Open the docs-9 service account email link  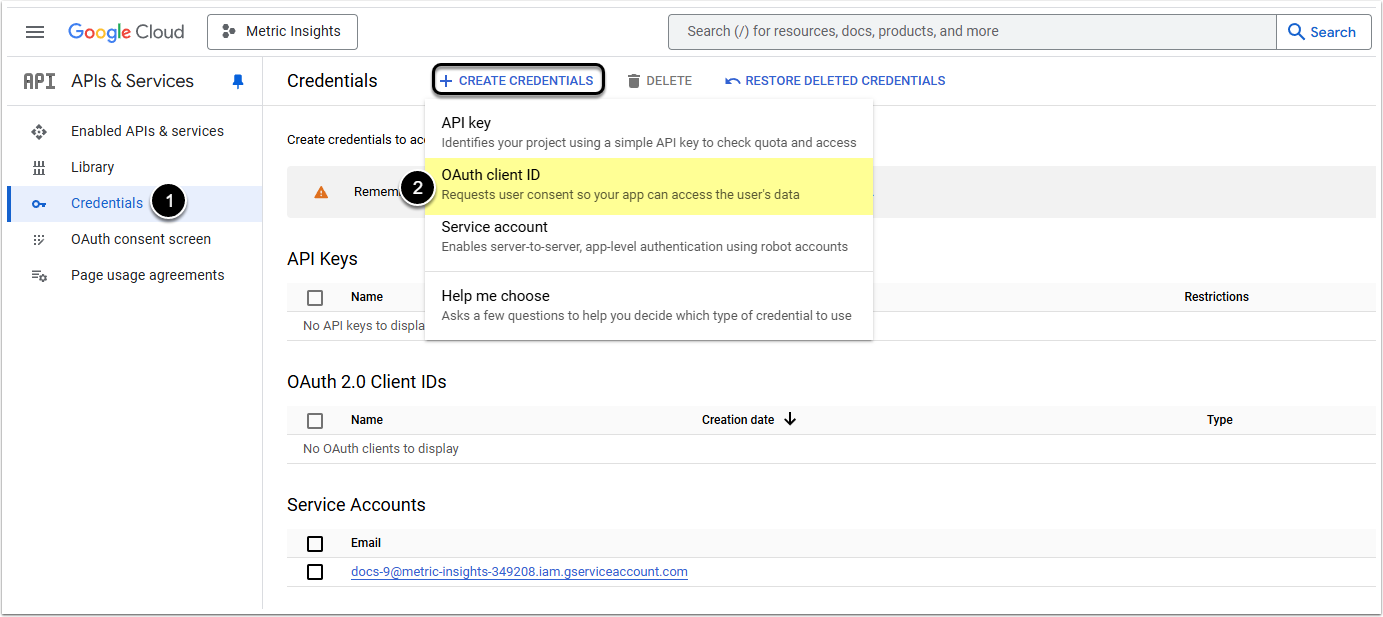pos(519,572)
